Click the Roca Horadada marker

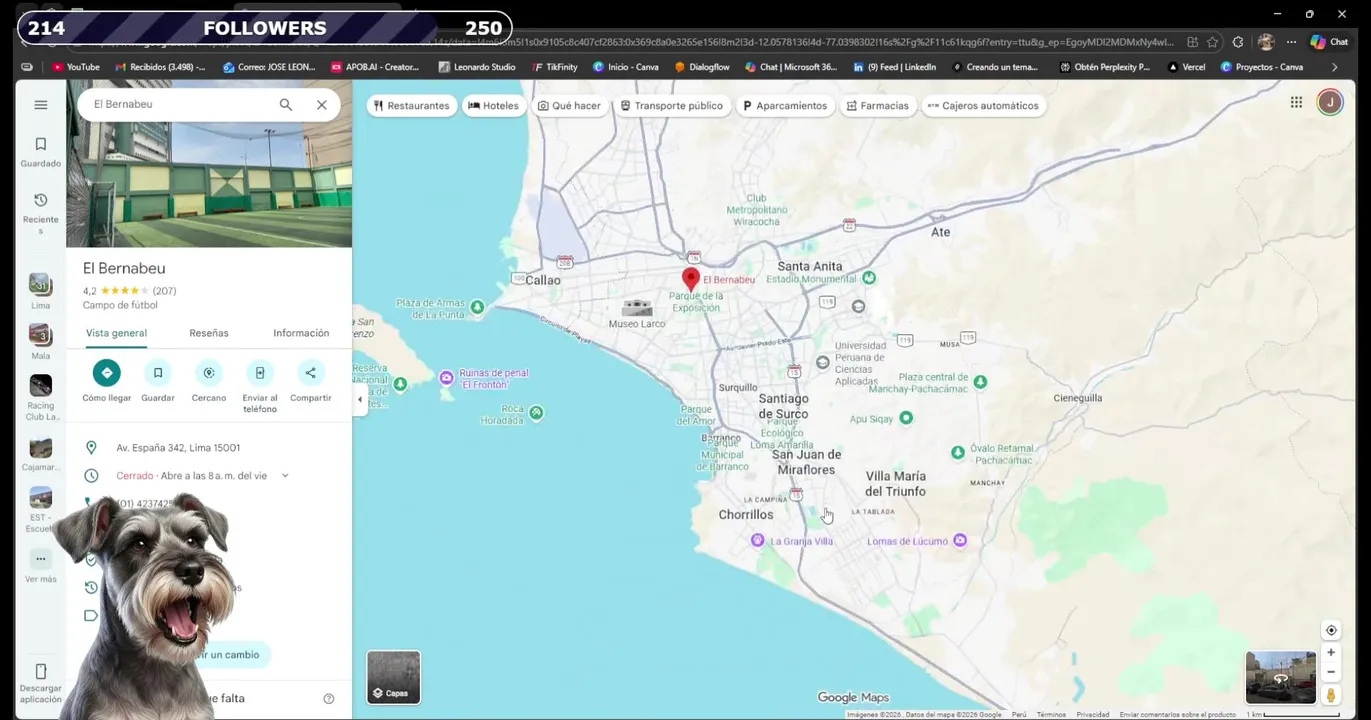pyautogui.click(x=537, y=412)
